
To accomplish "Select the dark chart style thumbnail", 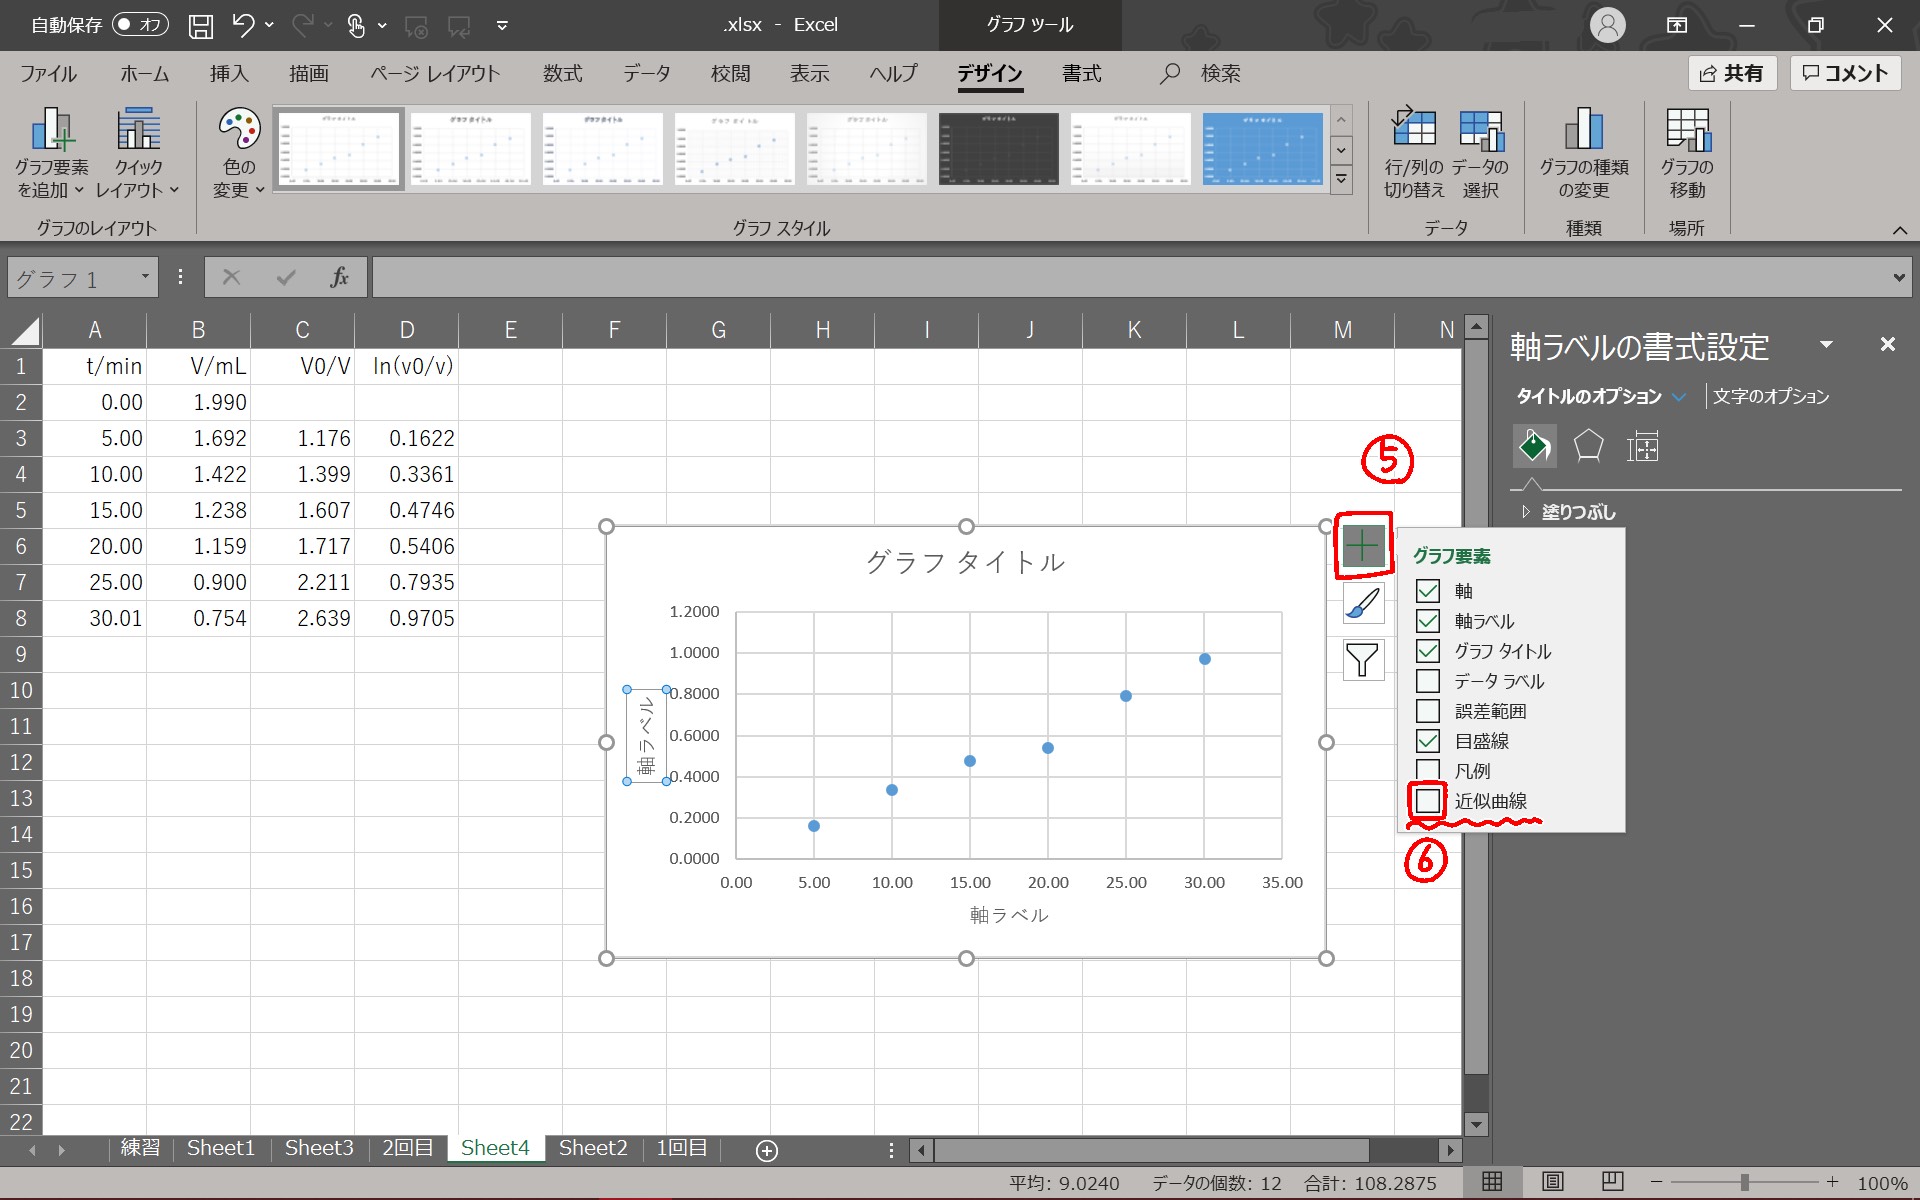I will 998,148.
